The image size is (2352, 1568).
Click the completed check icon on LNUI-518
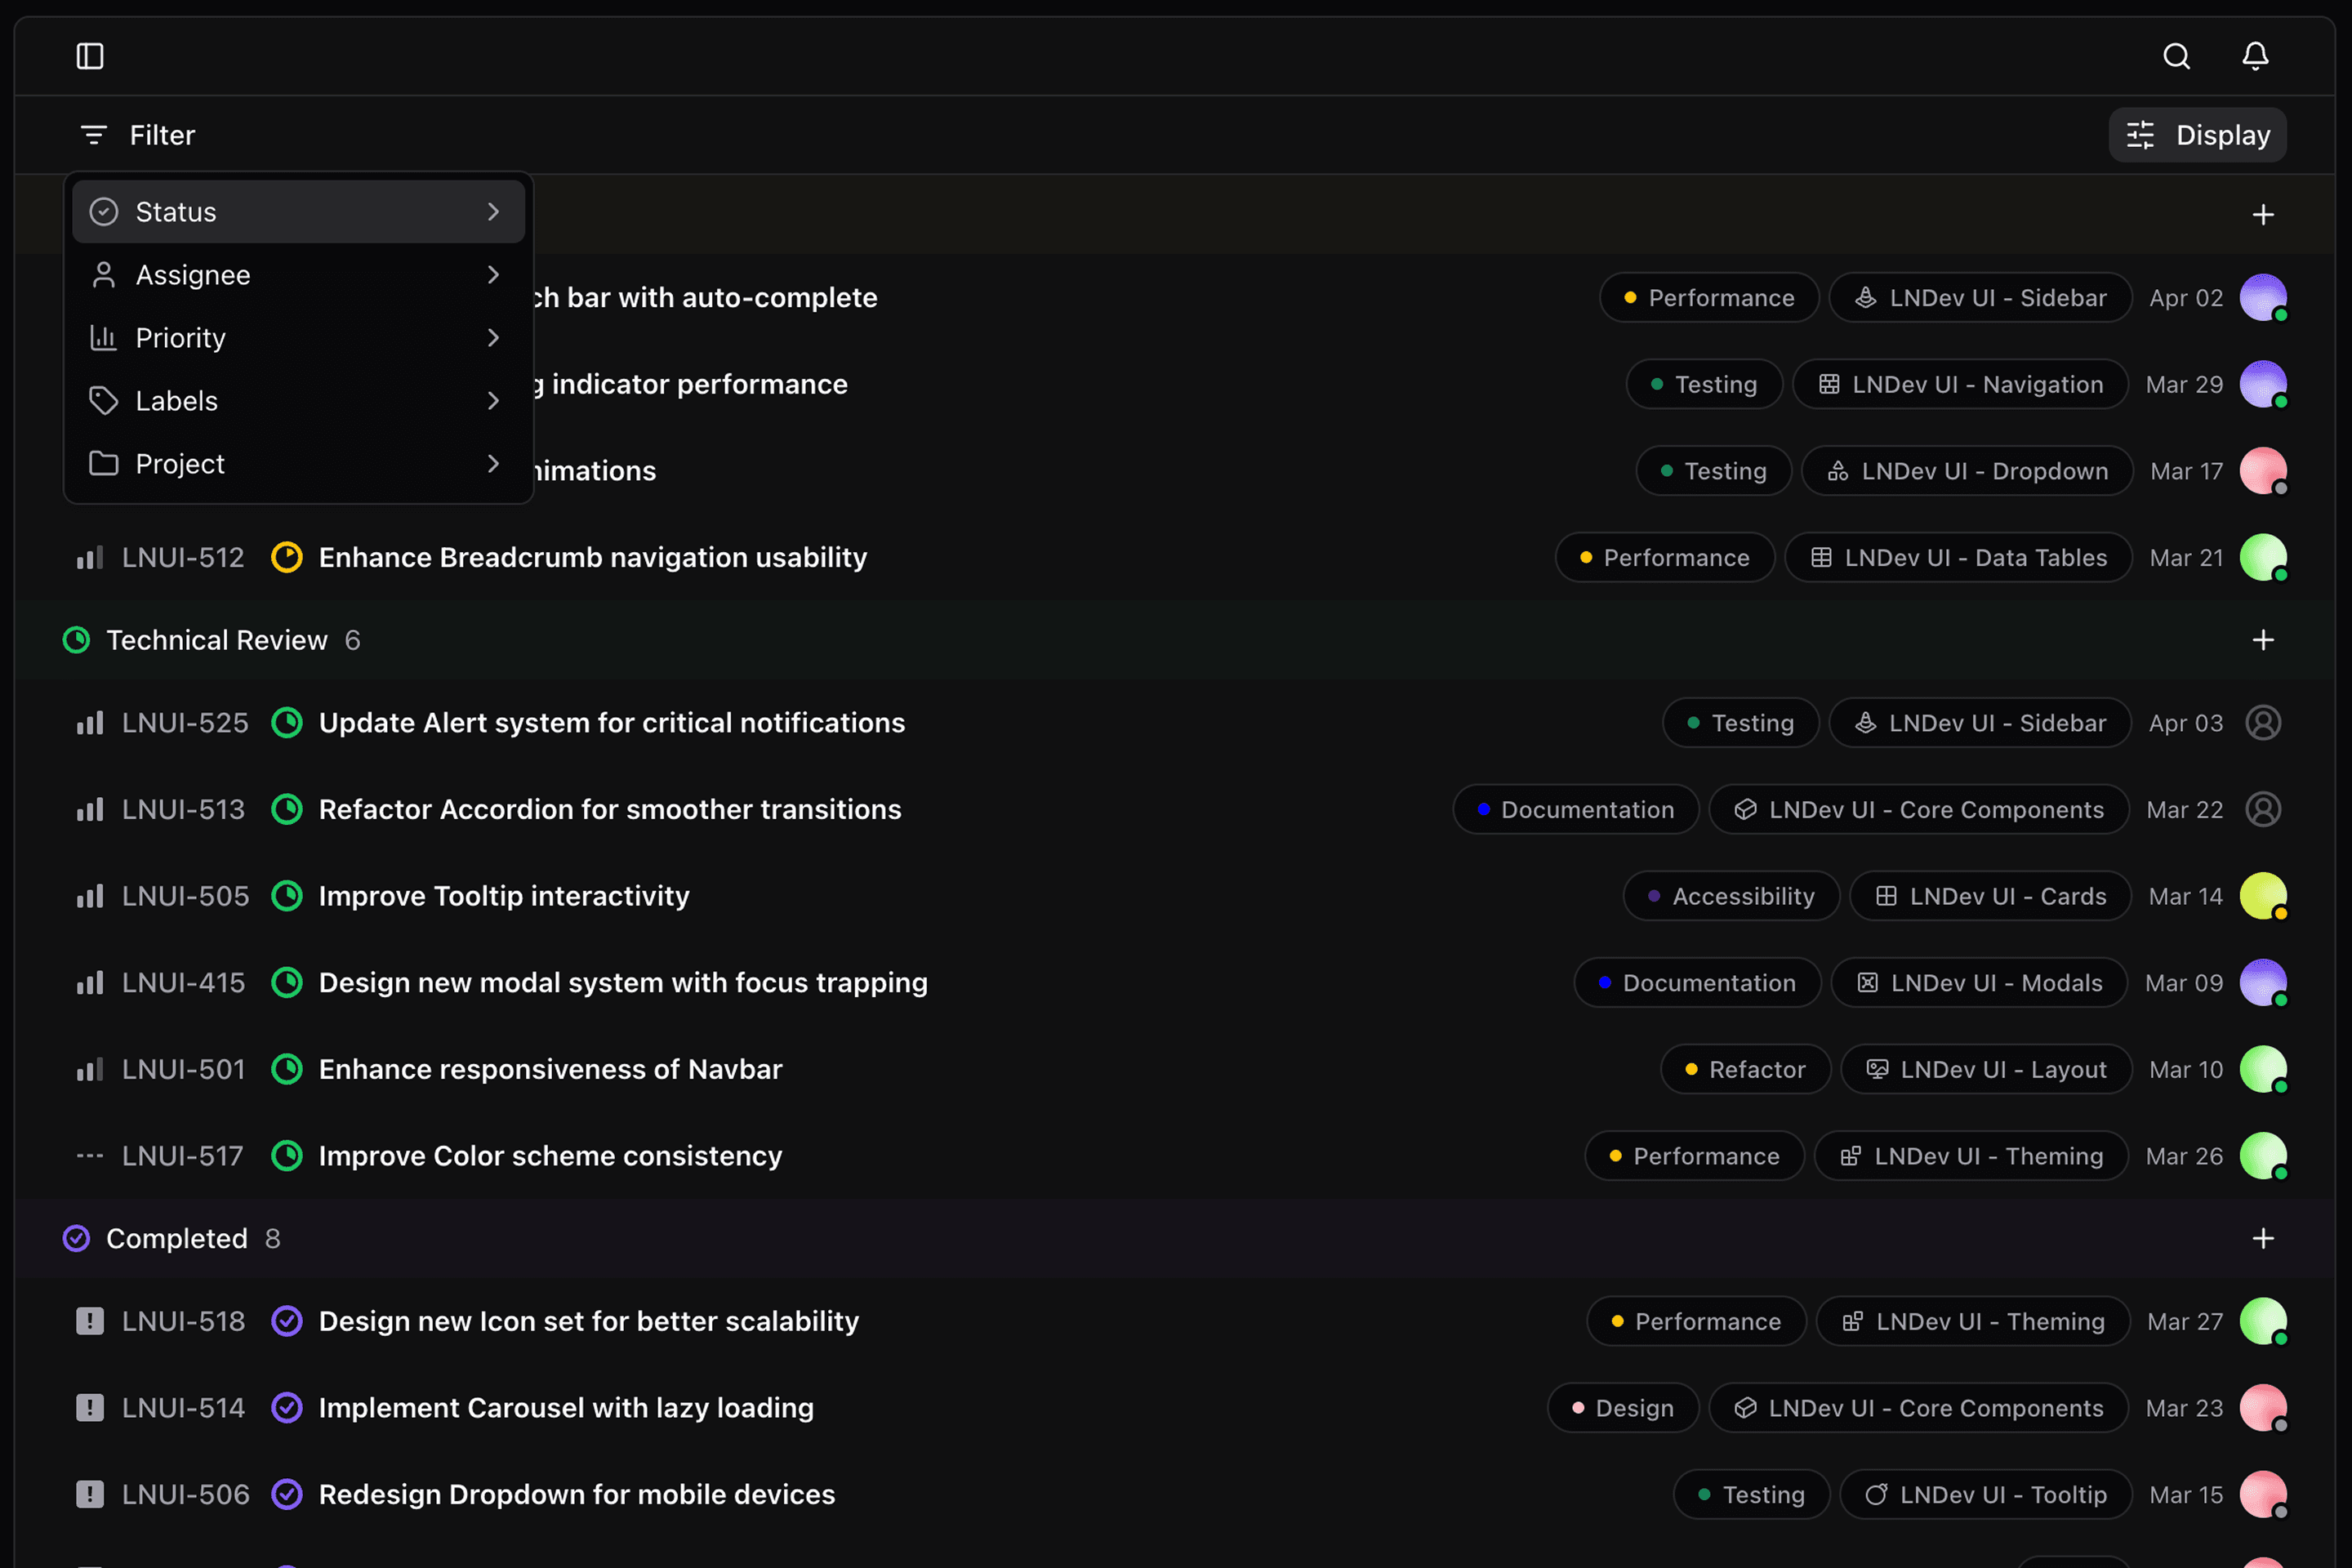[287, 1320]
